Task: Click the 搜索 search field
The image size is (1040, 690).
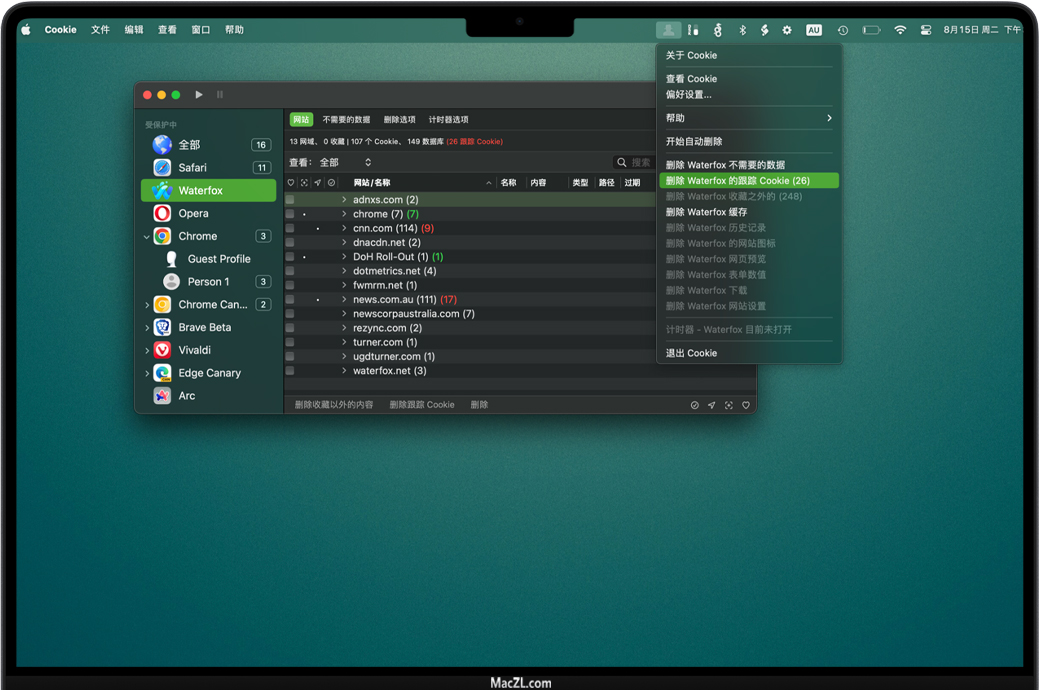Action: click(x=634, y=163)
